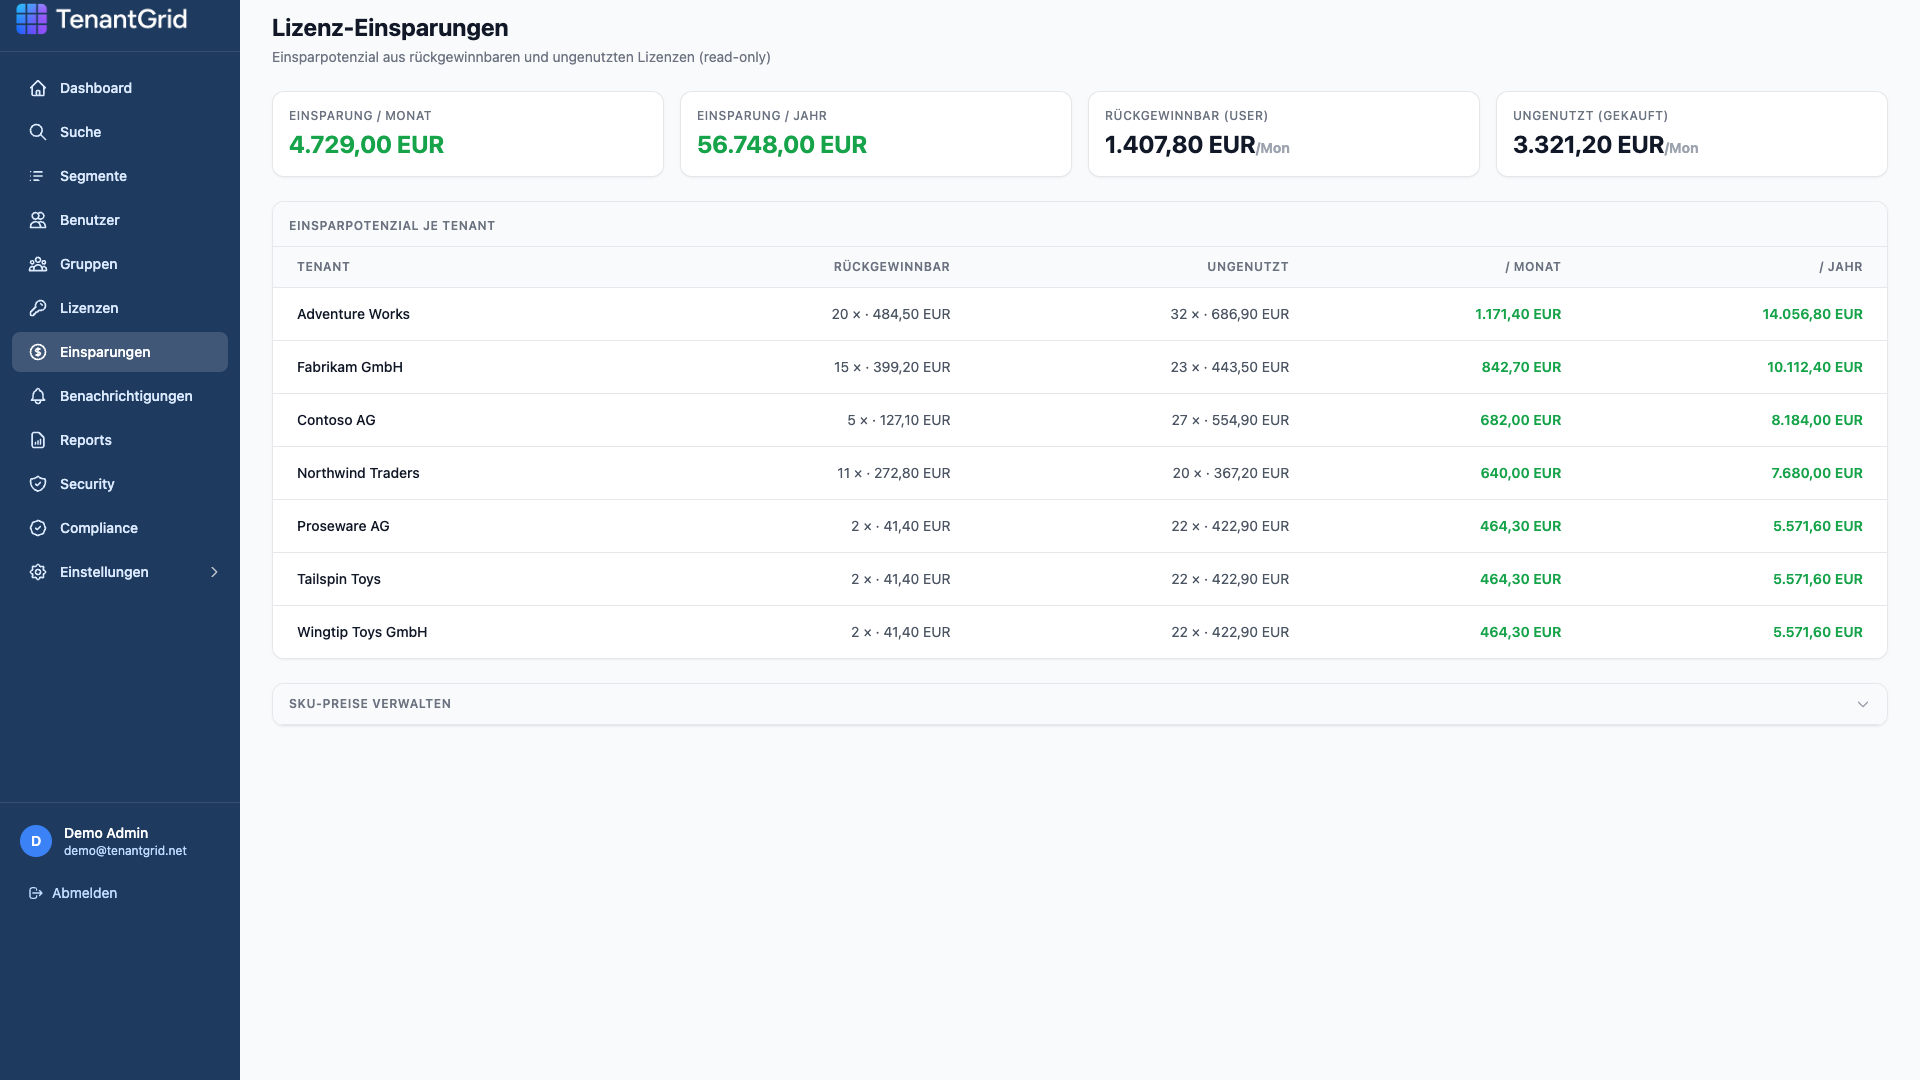The width and height of the screenshot is (1920, 1080).
Task: Click the Einsparung / Jahr card
Action: [x=876, y=134]
